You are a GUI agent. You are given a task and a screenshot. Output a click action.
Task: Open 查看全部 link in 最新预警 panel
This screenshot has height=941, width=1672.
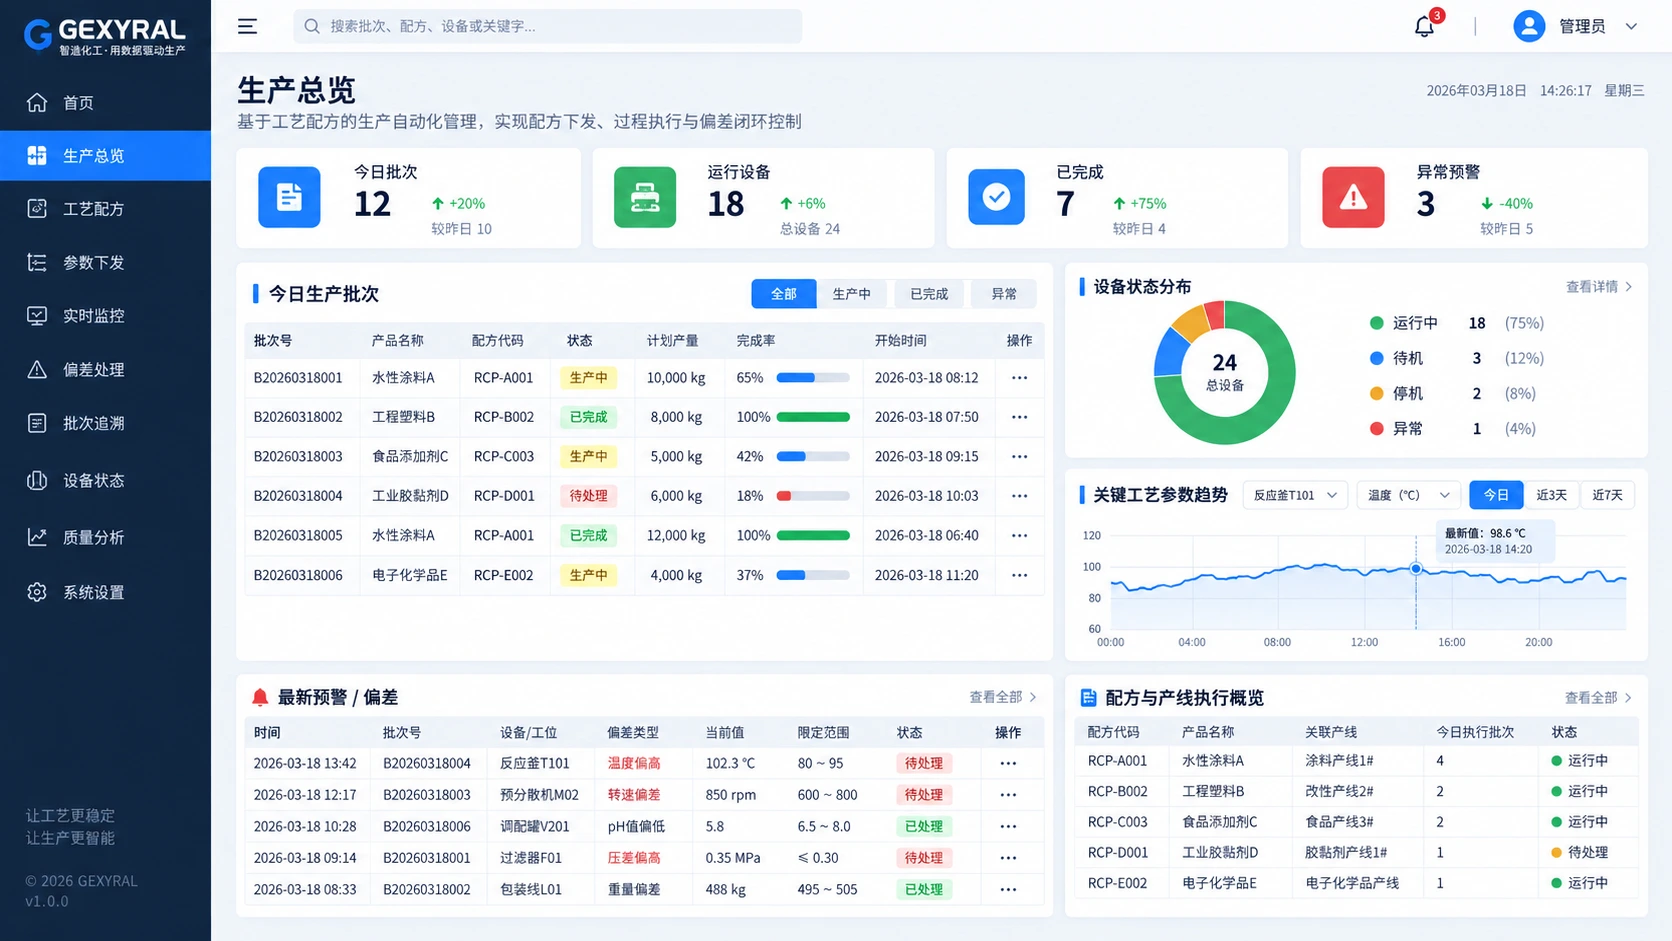pyautogui.click(x=1003, y=697)
